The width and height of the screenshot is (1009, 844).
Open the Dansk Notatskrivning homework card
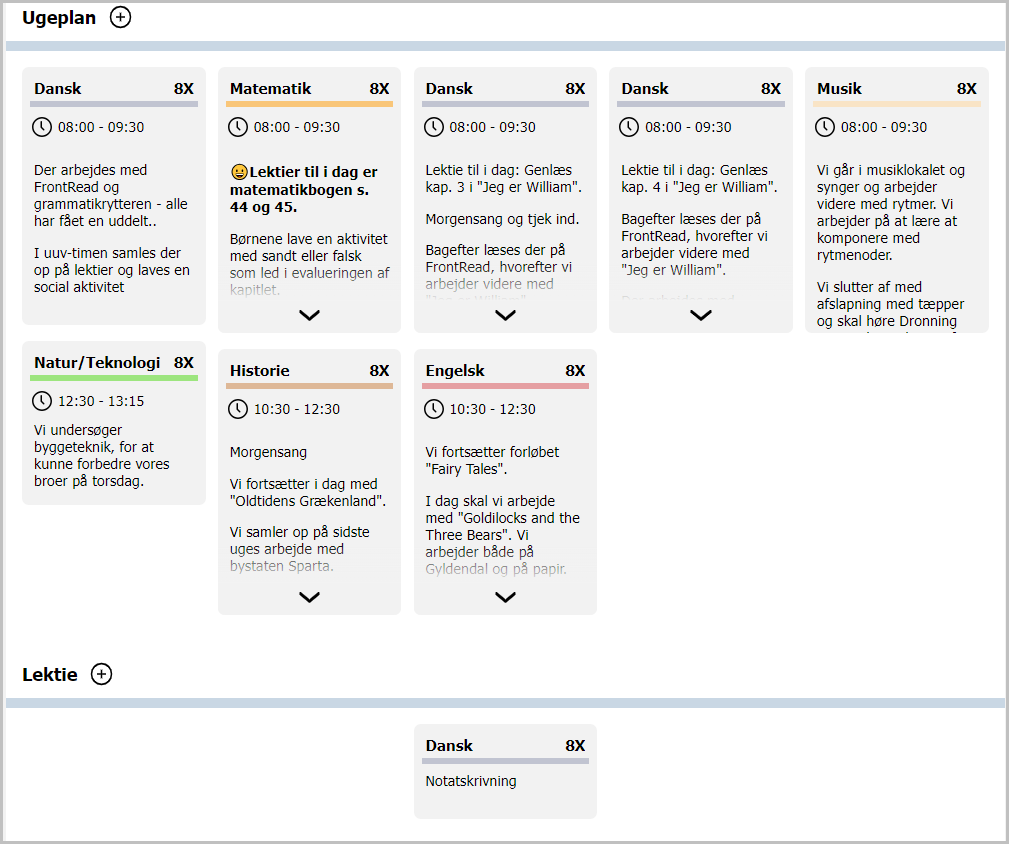coord(505,771)
